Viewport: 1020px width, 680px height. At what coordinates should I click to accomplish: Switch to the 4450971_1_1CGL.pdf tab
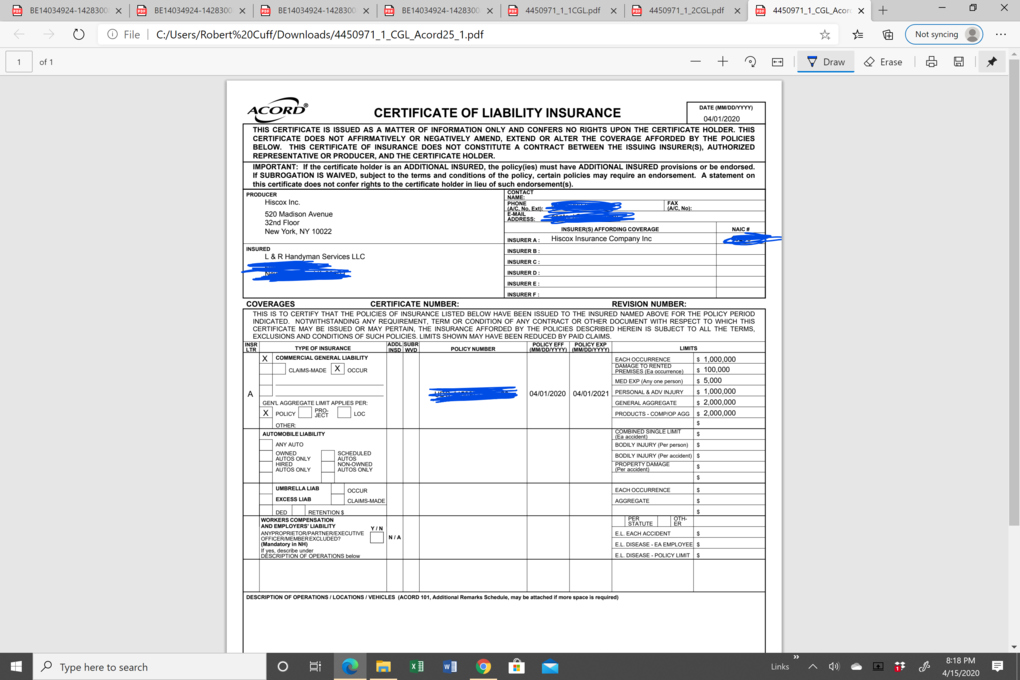560,10
